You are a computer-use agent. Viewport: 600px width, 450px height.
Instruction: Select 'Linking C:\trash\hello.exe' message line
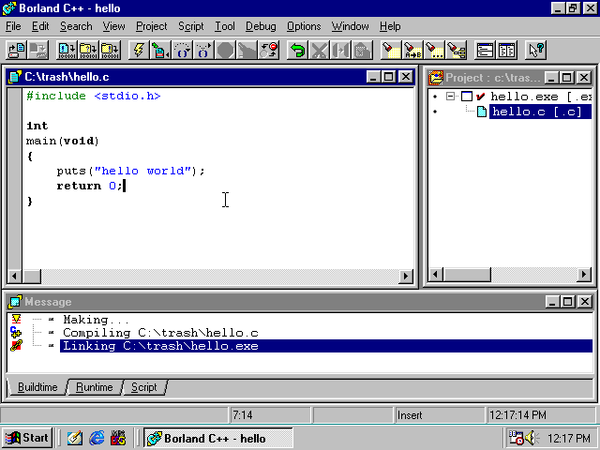pyautogui.click(x=326, y=346)
